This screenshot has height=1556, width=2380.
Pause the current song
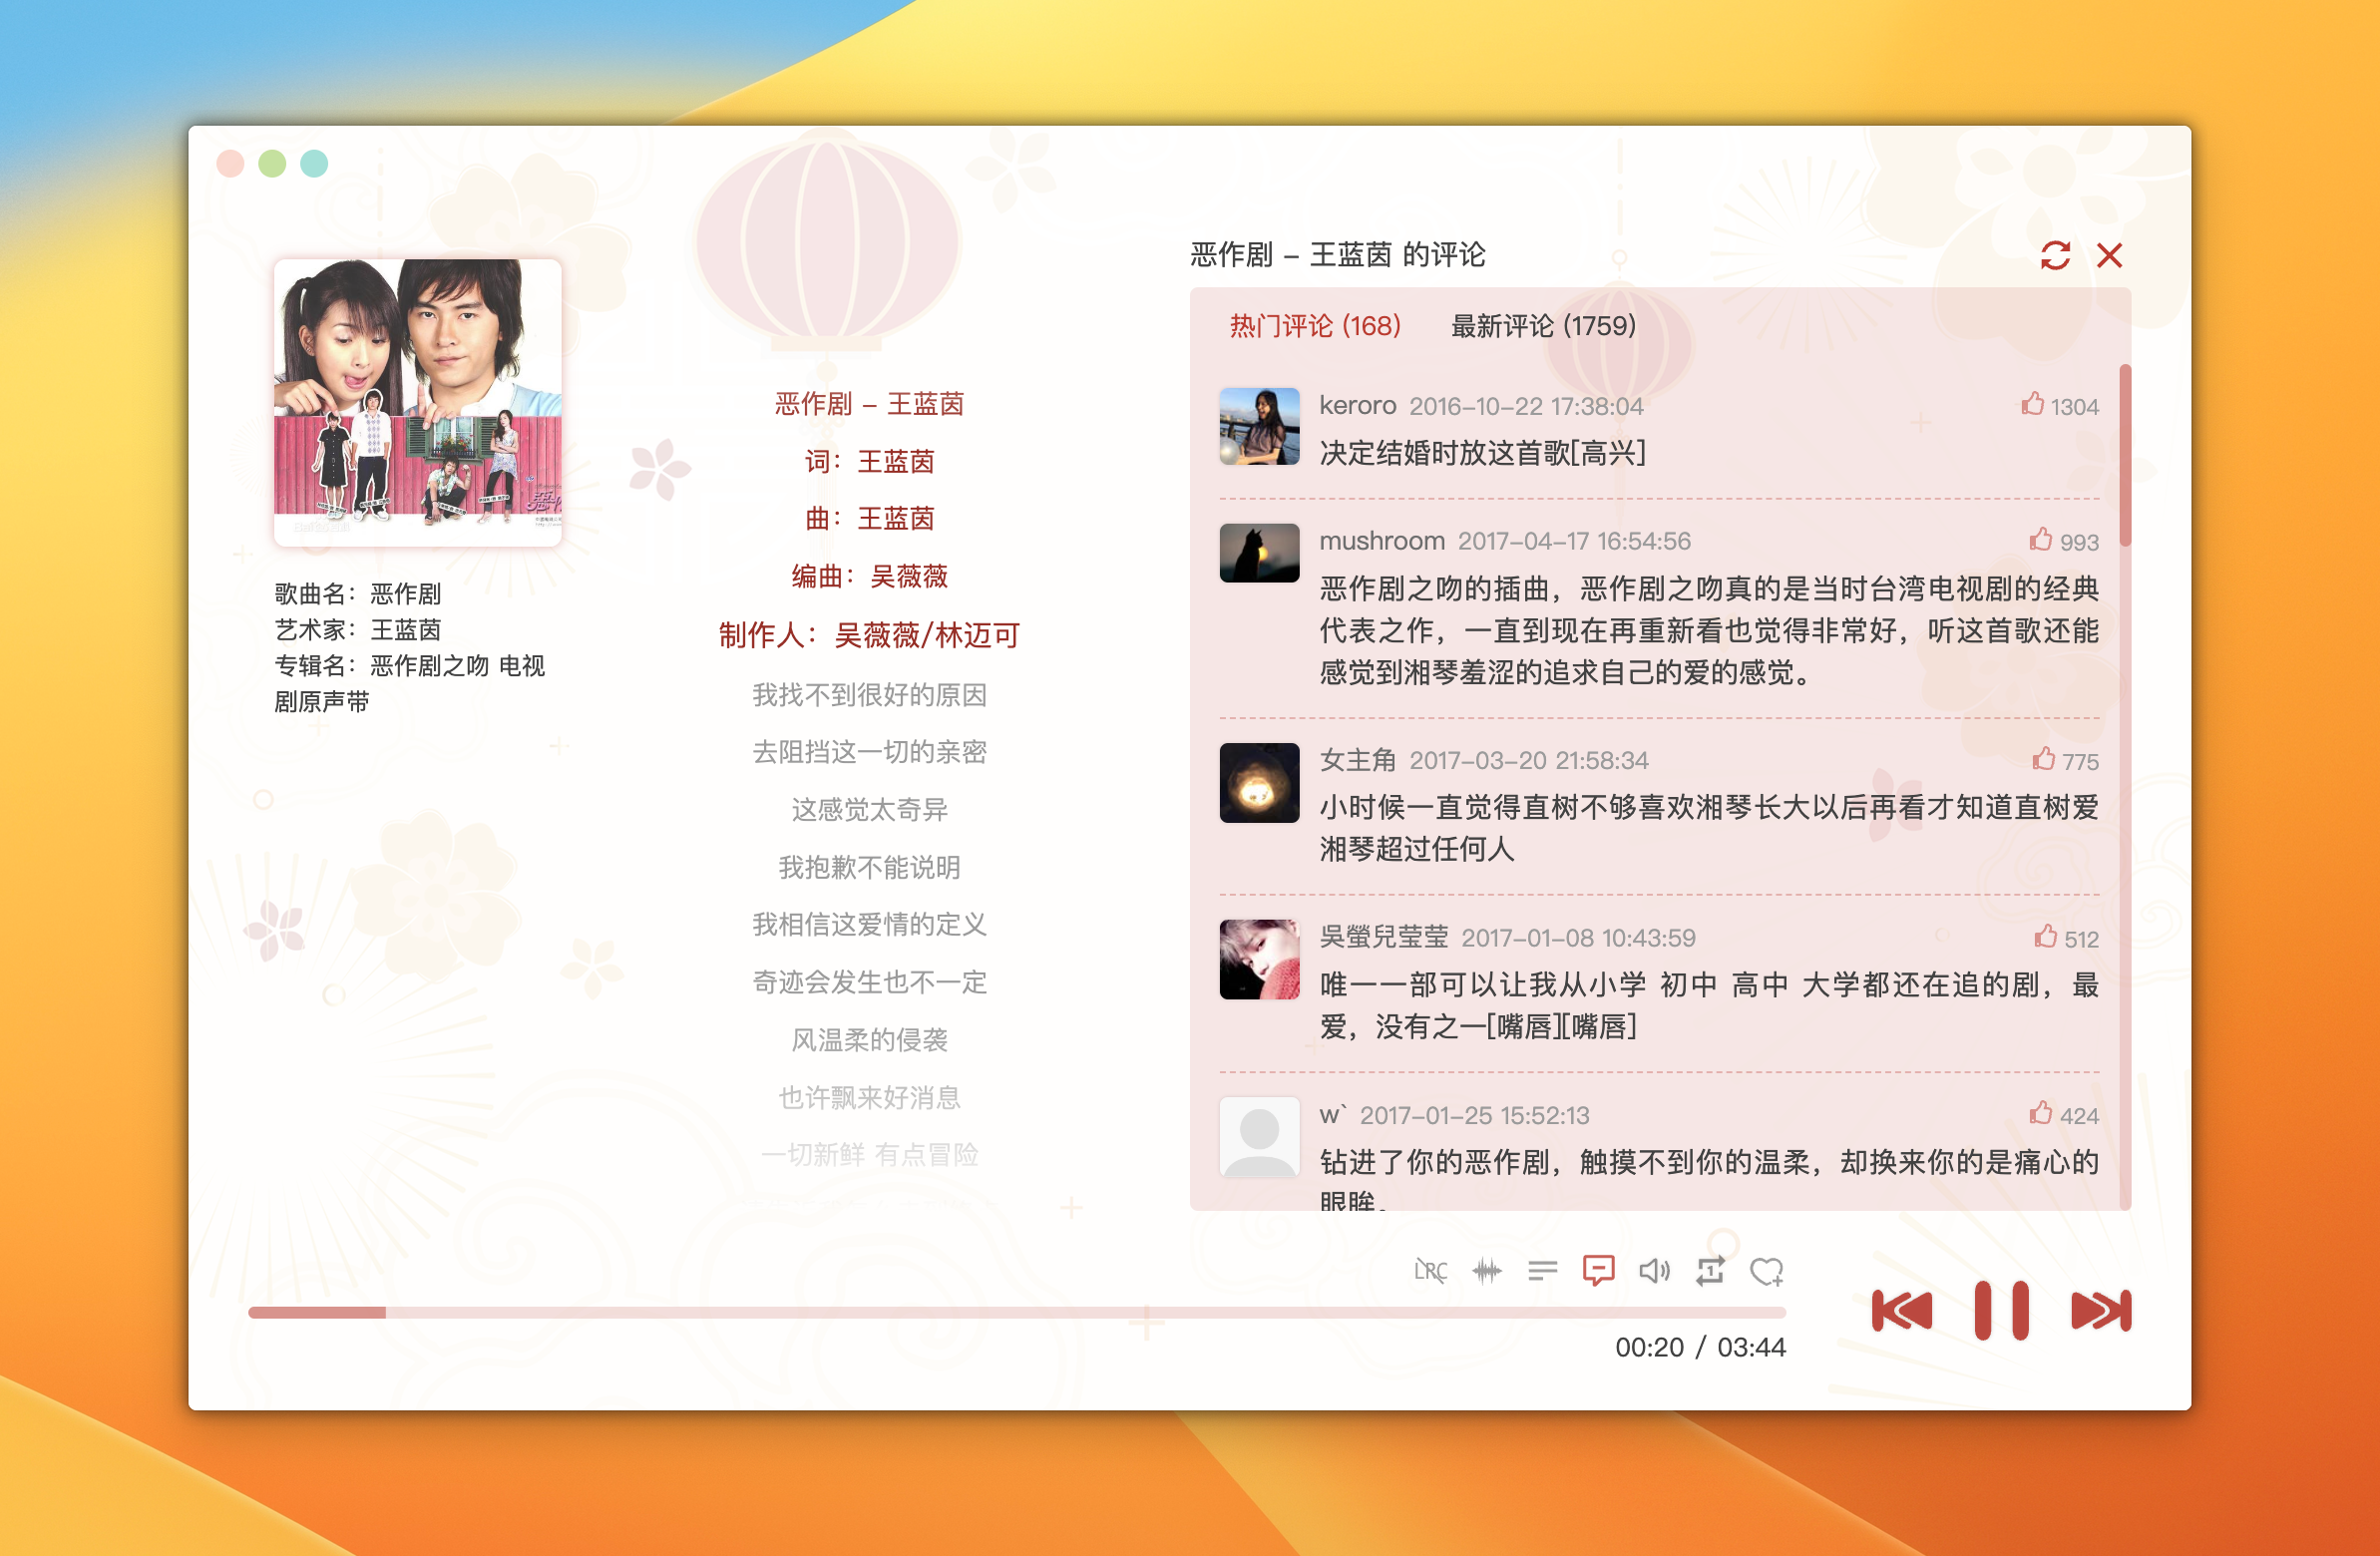[2001, 1311]
